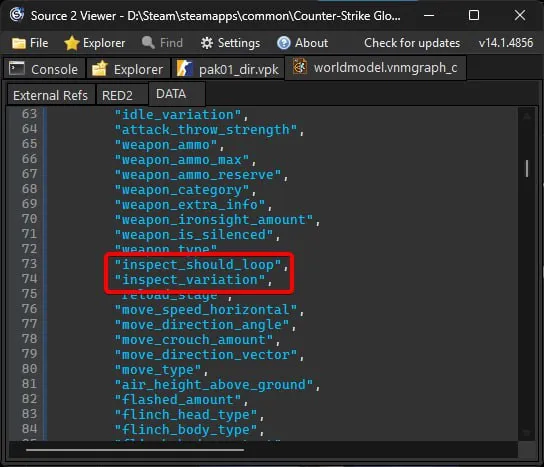Click the v14.1.4856 version label
This screenshot has width=544, height=467.
click(x=506, y=43)
